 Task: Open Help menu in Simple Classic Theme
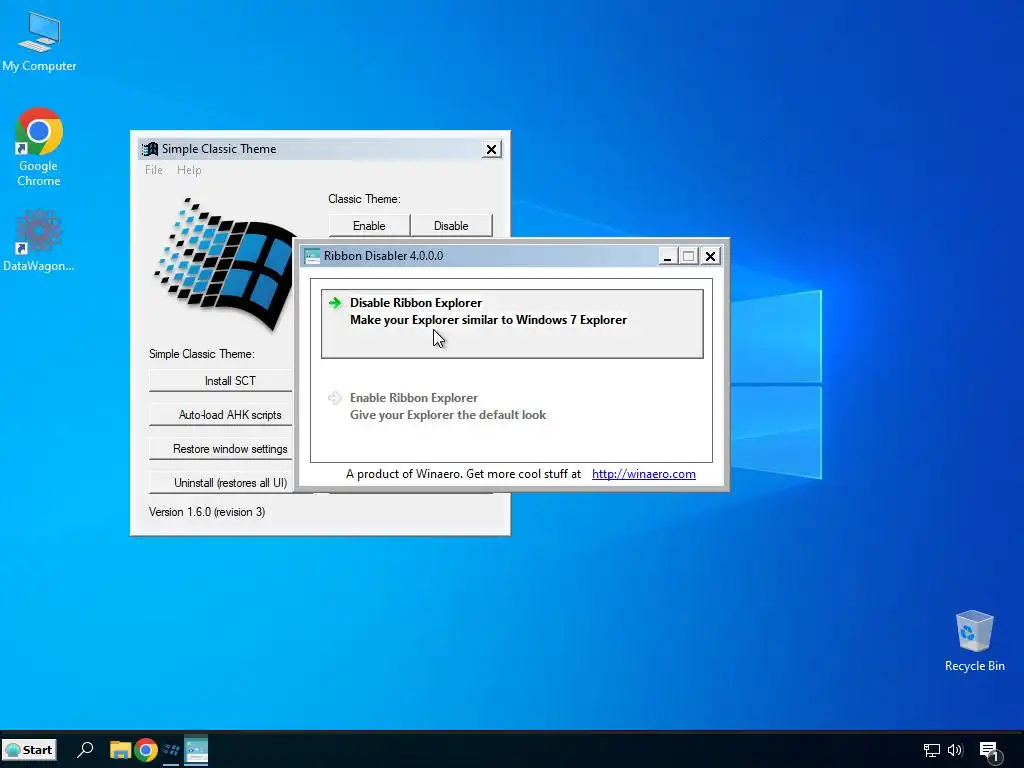(x=189, y=170)
